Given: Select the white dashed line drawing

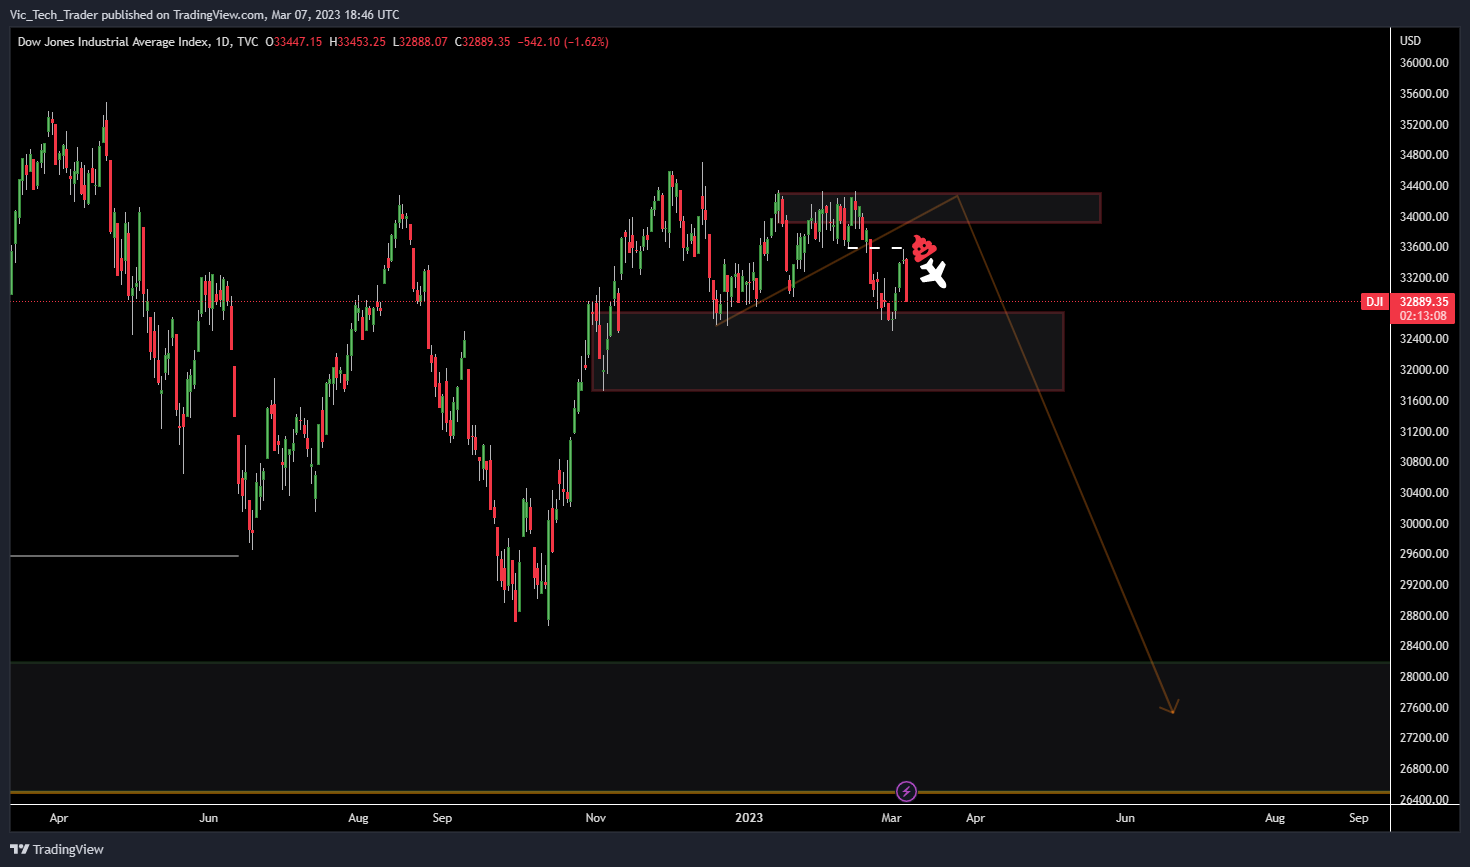Looking at the screenshot, I should coord(876,248).
